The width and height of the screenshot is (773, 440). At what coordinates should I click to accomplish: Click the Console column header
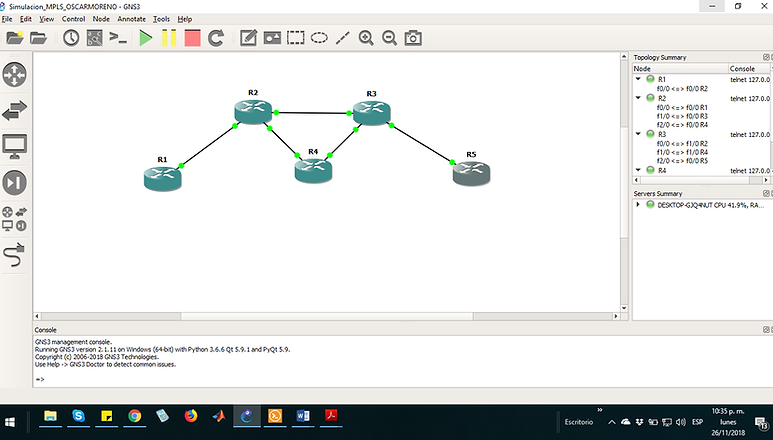tap(749, 68)
